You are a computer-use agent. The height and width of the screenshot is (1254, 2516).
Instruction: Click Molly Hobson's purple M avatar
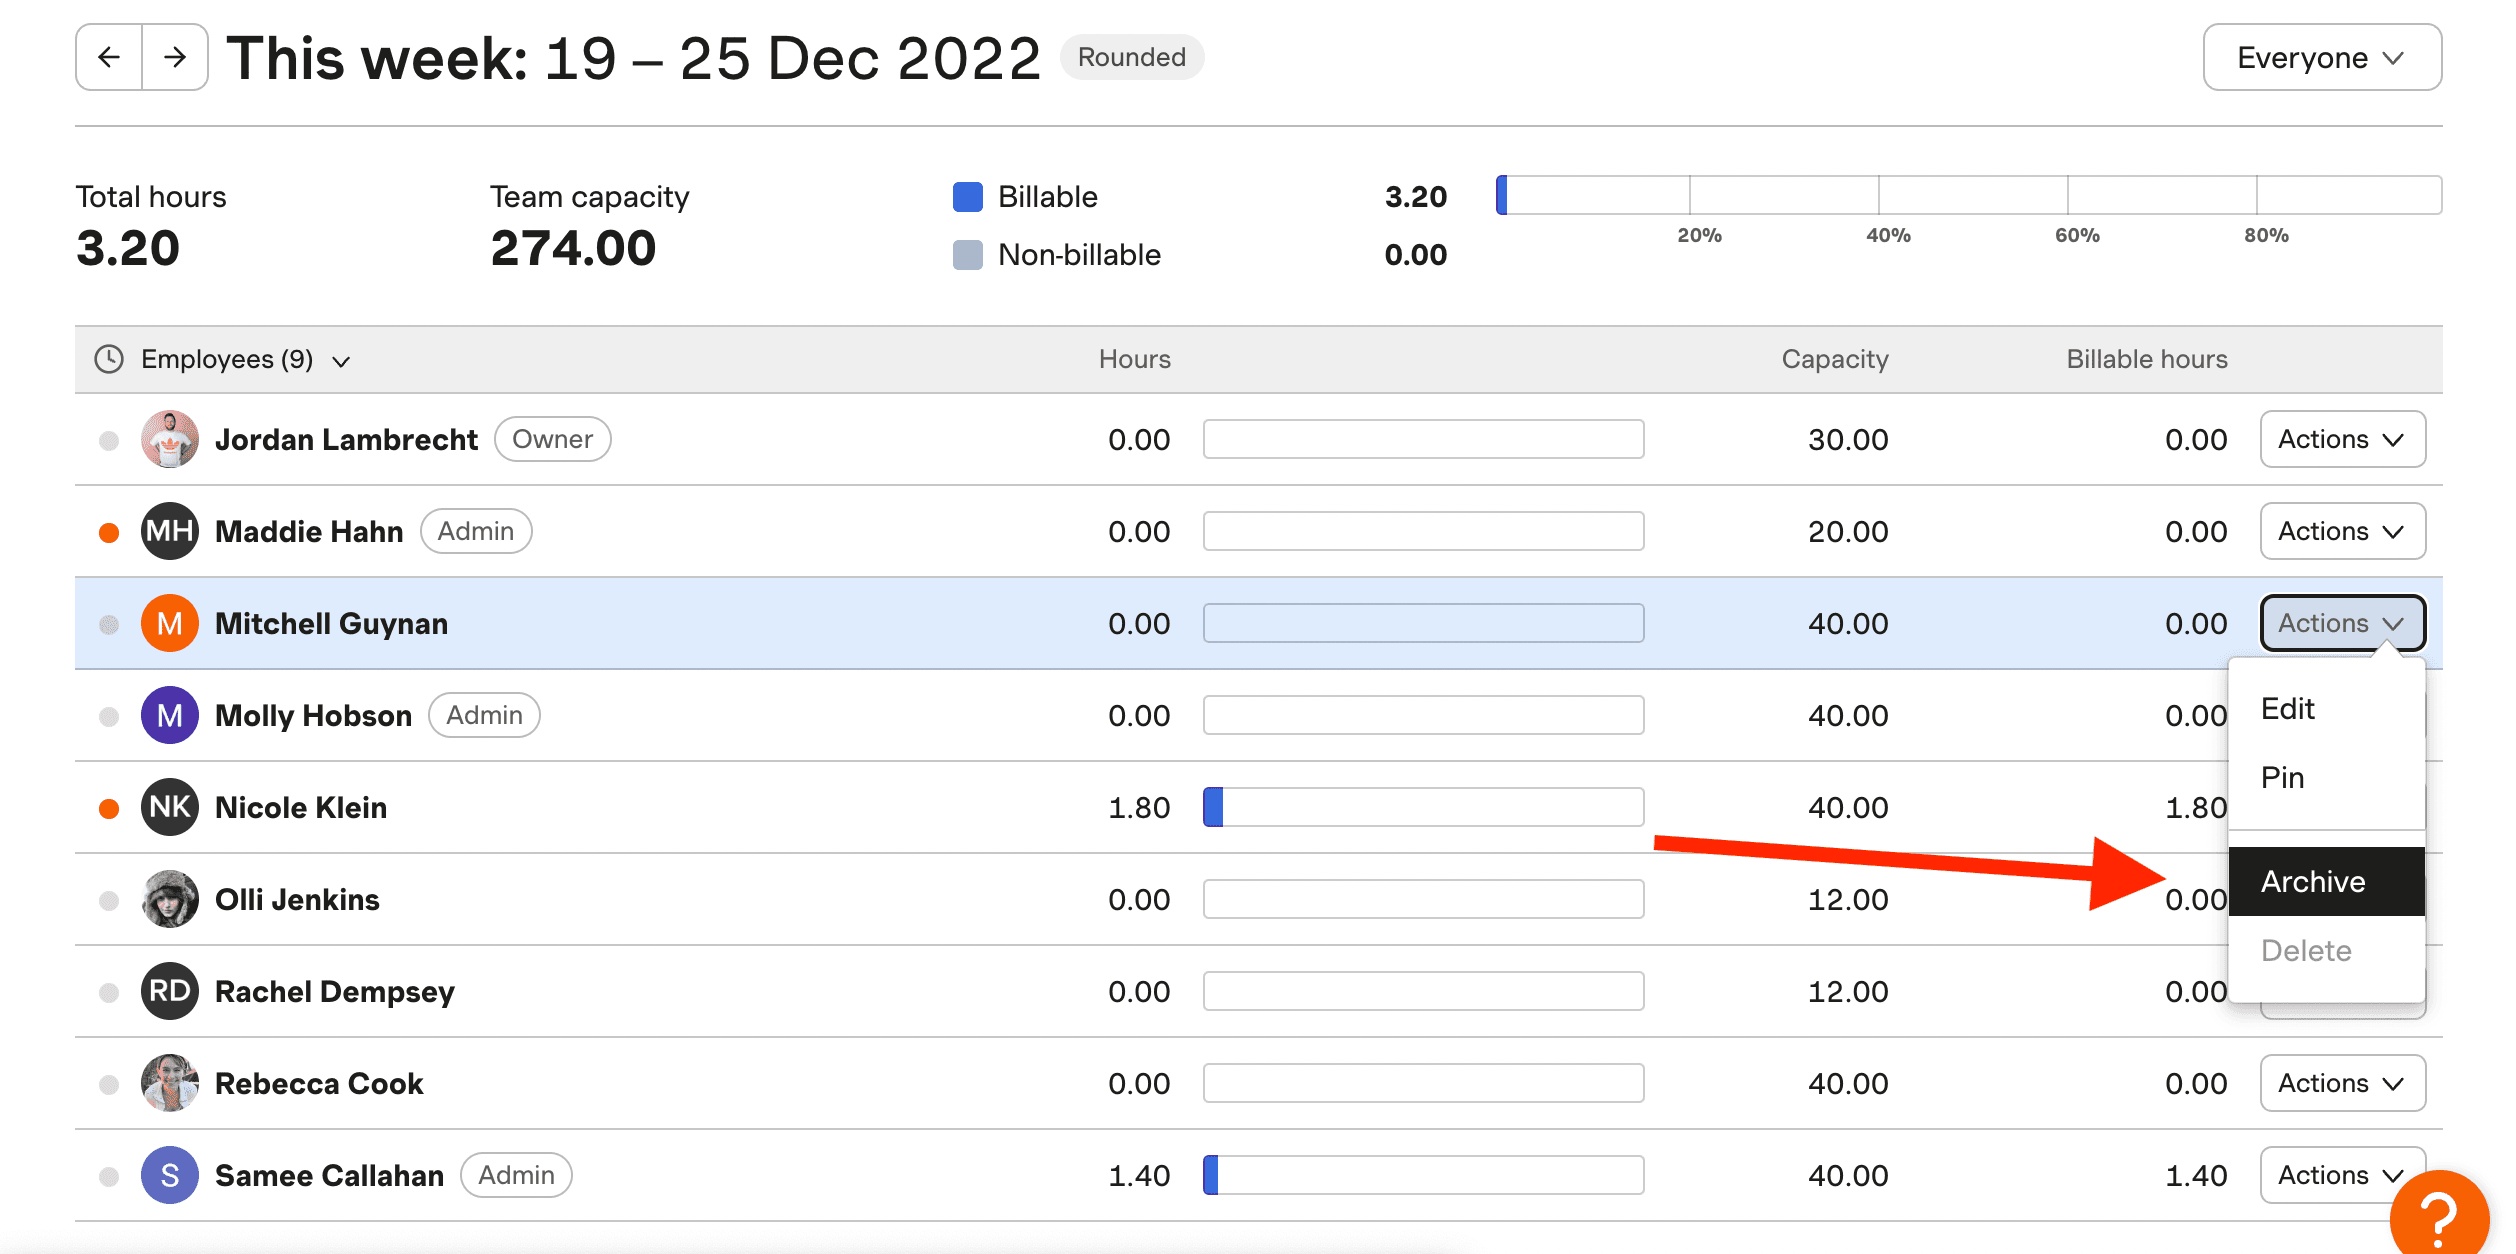[x=169, y=715]
